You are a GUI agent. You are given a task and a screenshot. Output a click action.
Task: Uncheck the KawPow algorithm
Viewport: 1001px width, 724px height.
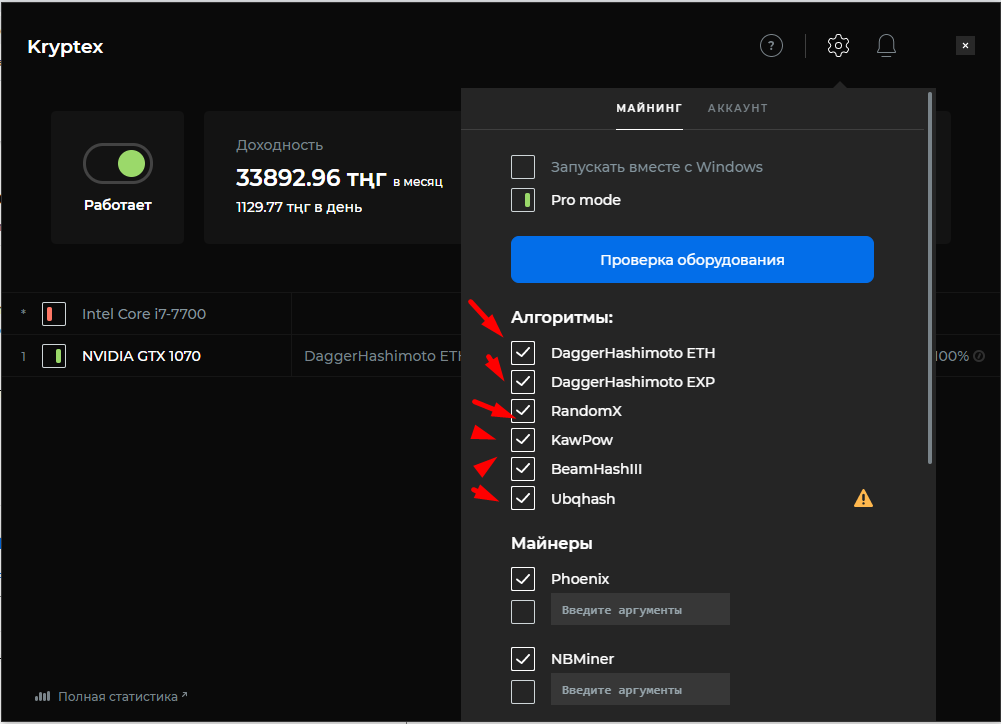523,440
